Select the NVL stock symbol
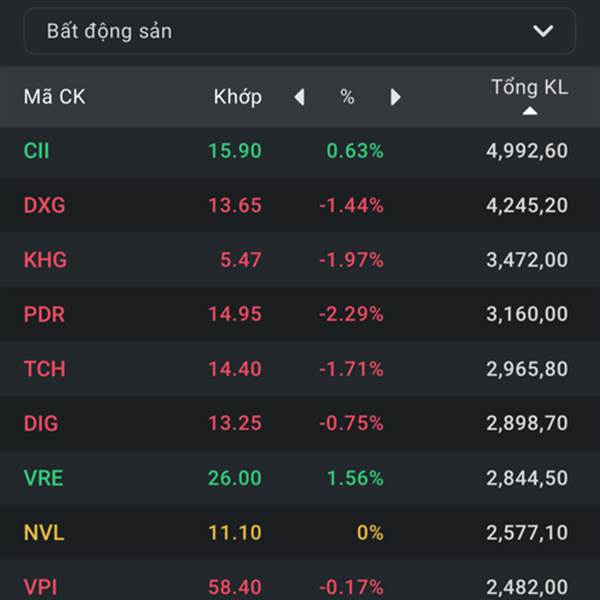 coord(43,532)
